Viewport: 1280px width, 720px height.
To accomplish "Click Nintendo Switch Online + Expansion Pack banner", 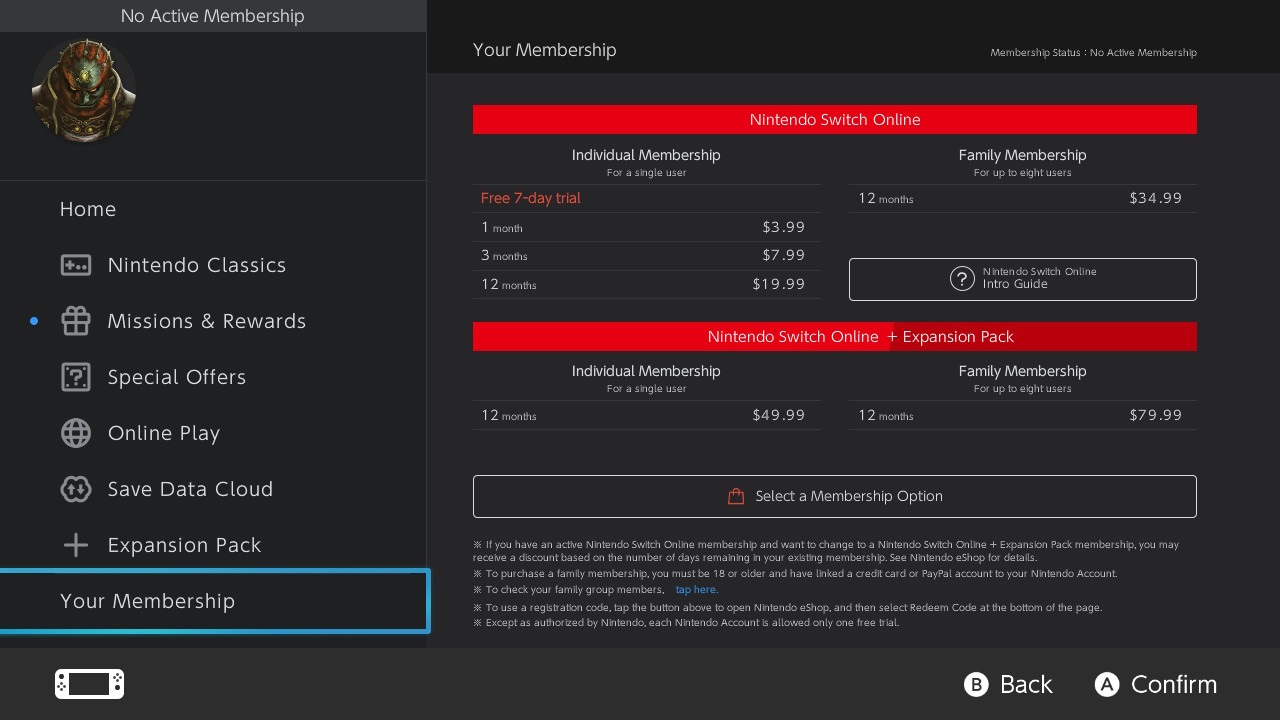I will 834,336.
